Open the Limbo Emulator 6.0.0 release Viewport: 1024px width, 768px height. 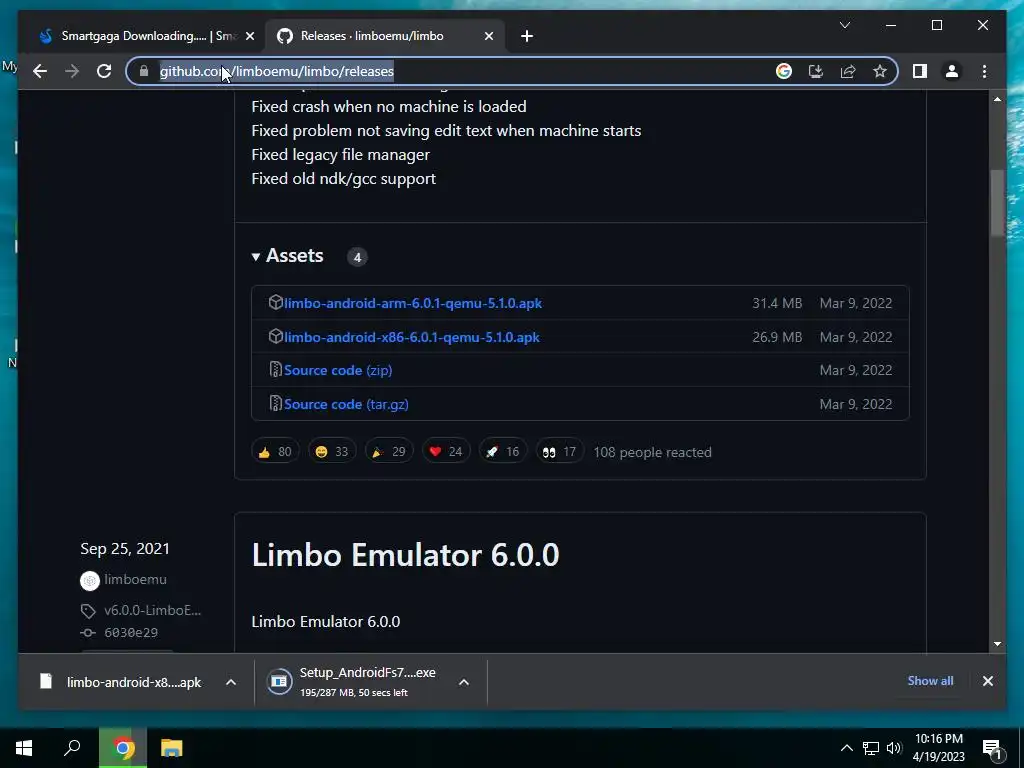coord(405,555)
